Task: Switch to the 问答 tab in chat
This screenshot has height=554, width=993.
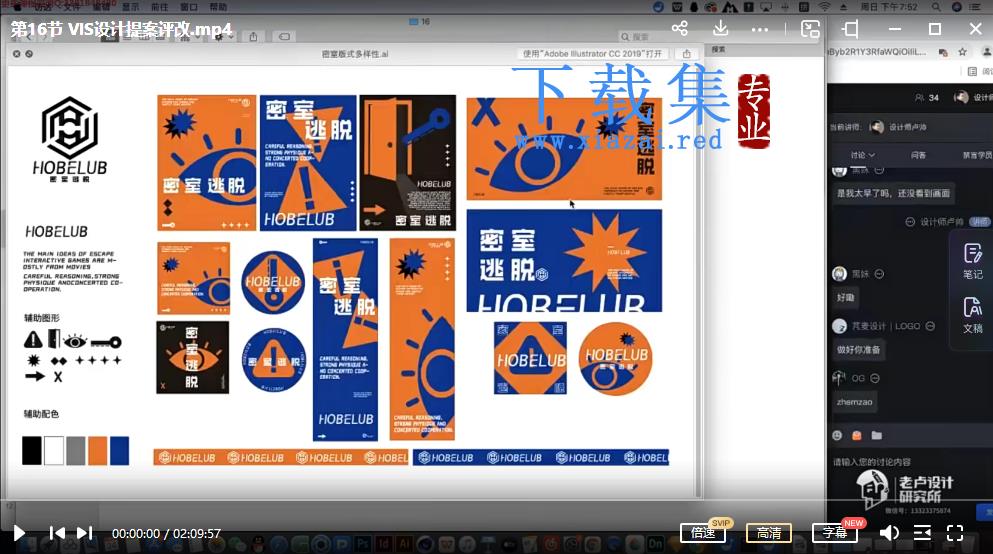Action: [x=918, y=155]
